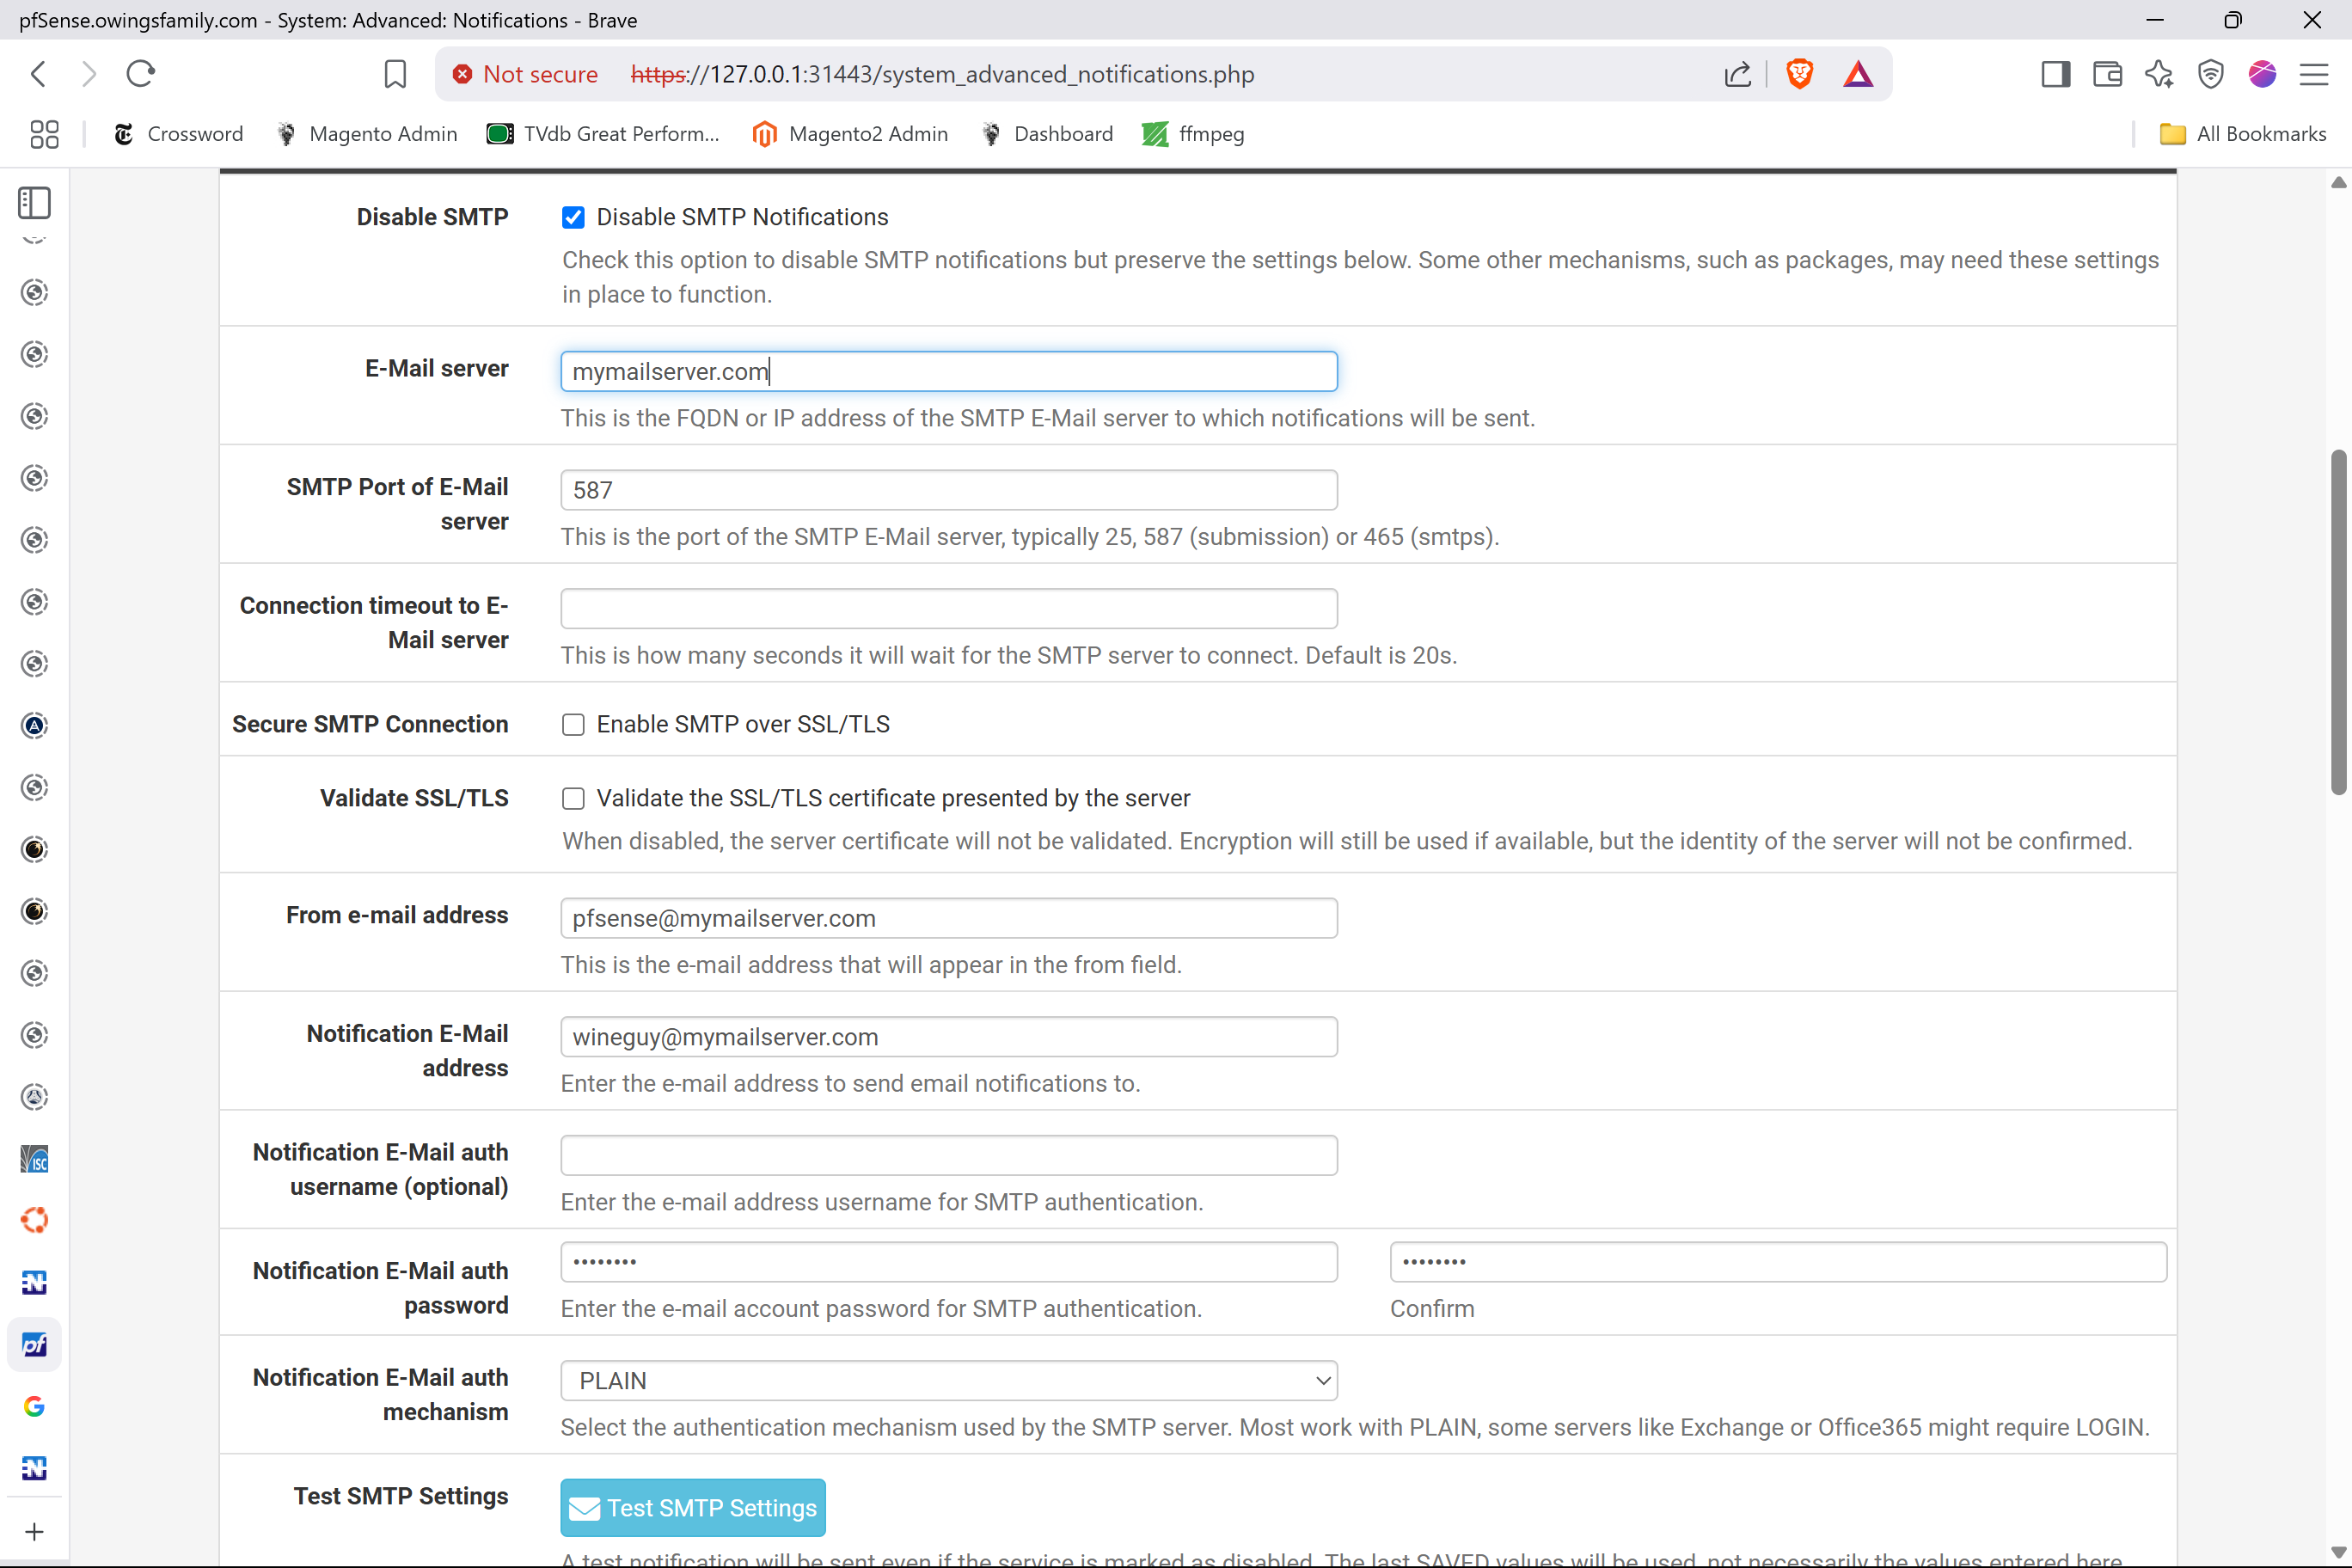The width and height of the screenshot is (2352, 1568).
Task: Uncheck Disable SMTP Notifications
Action: [x=573, y=218]
